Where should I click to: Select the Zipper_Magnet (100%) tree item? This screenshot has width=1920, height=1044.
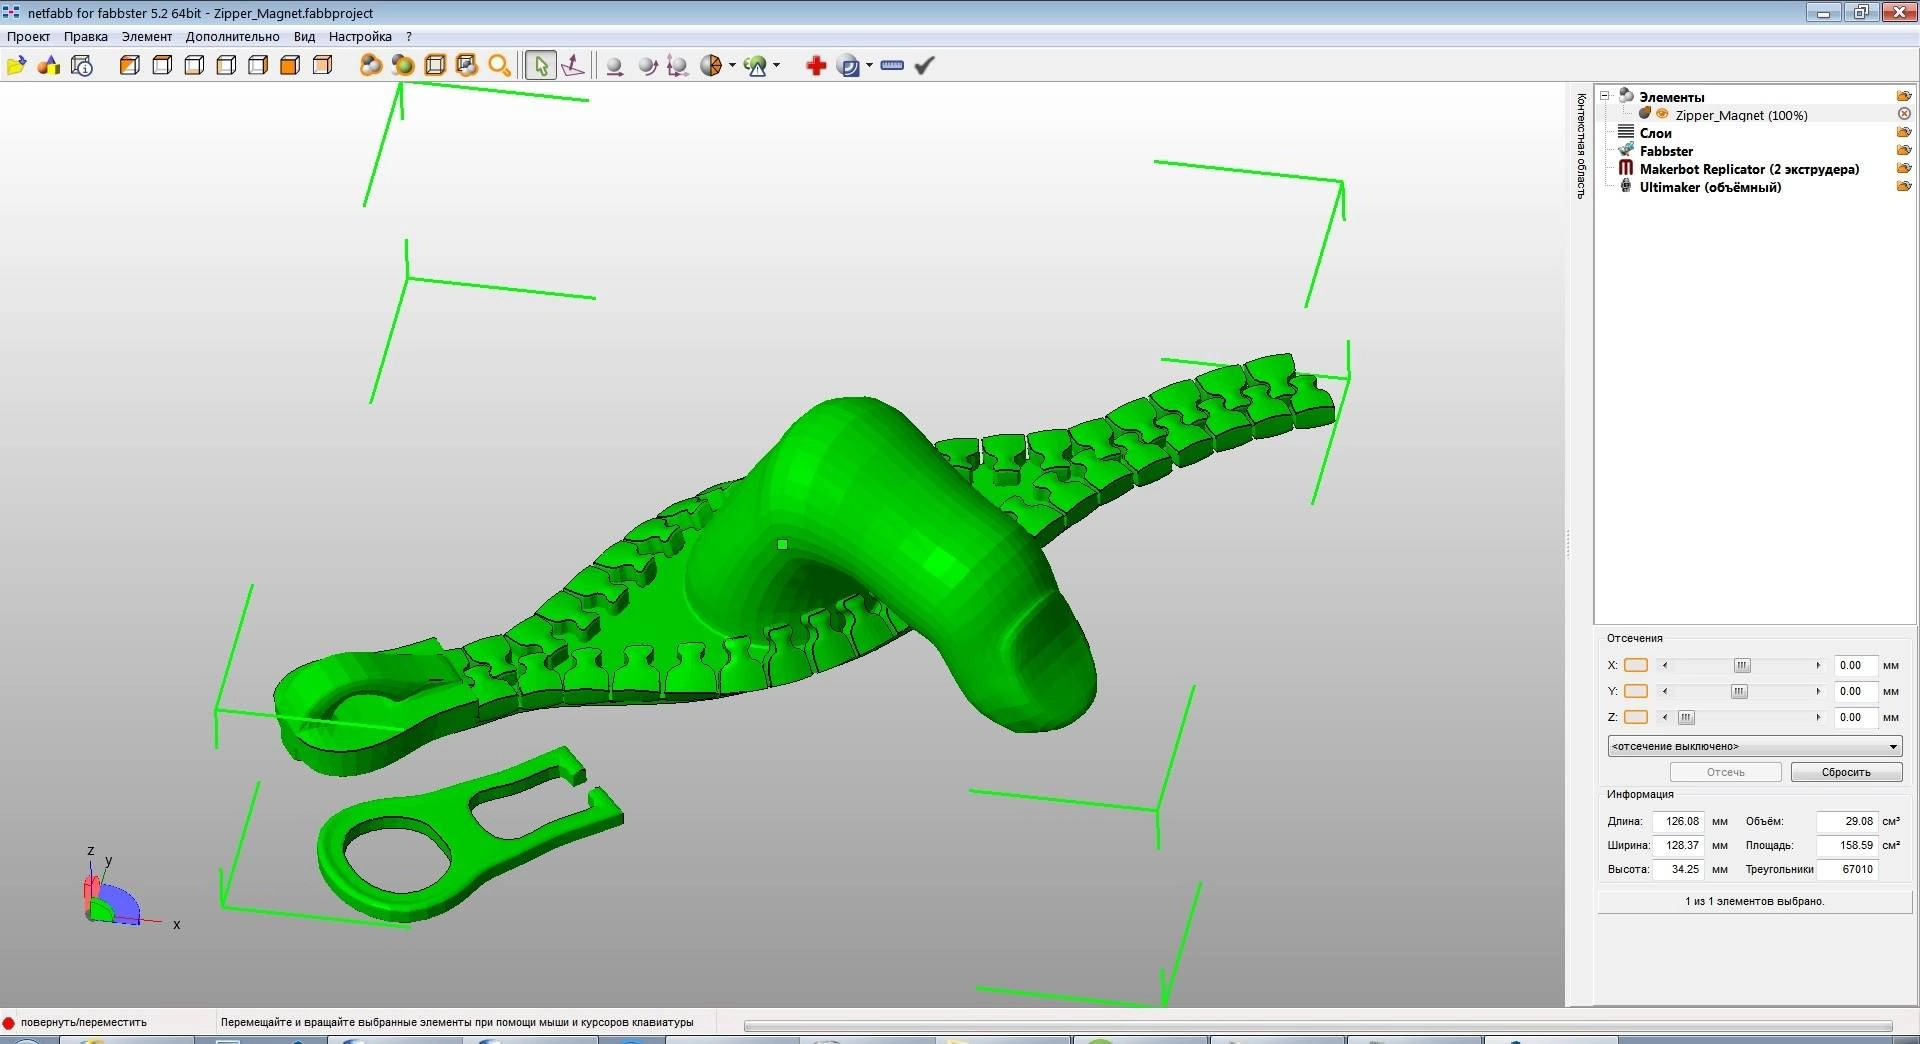coord(1741,115)
